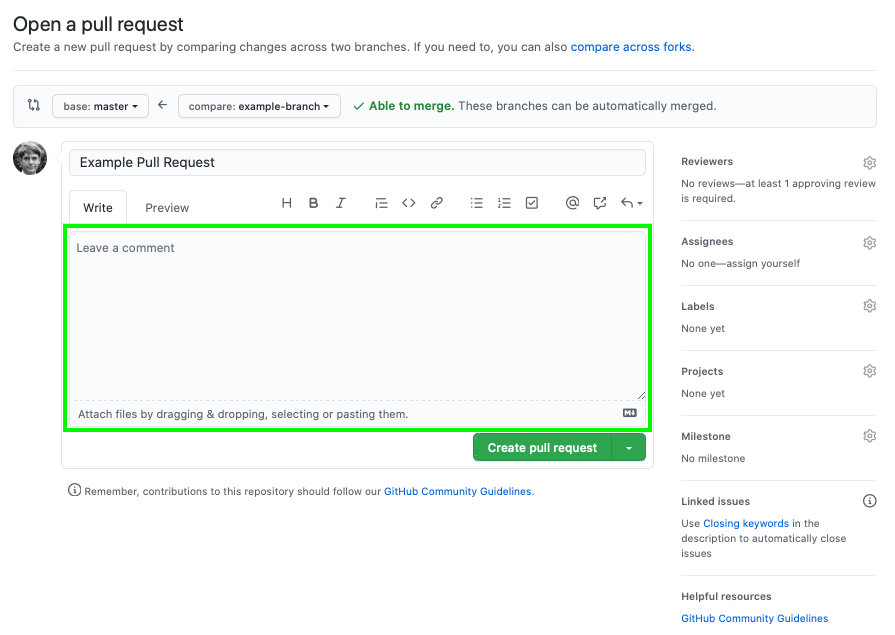Apply italic formatting in the editor
Viewport: 895px width, 635px height.
(x=341, y=203)
